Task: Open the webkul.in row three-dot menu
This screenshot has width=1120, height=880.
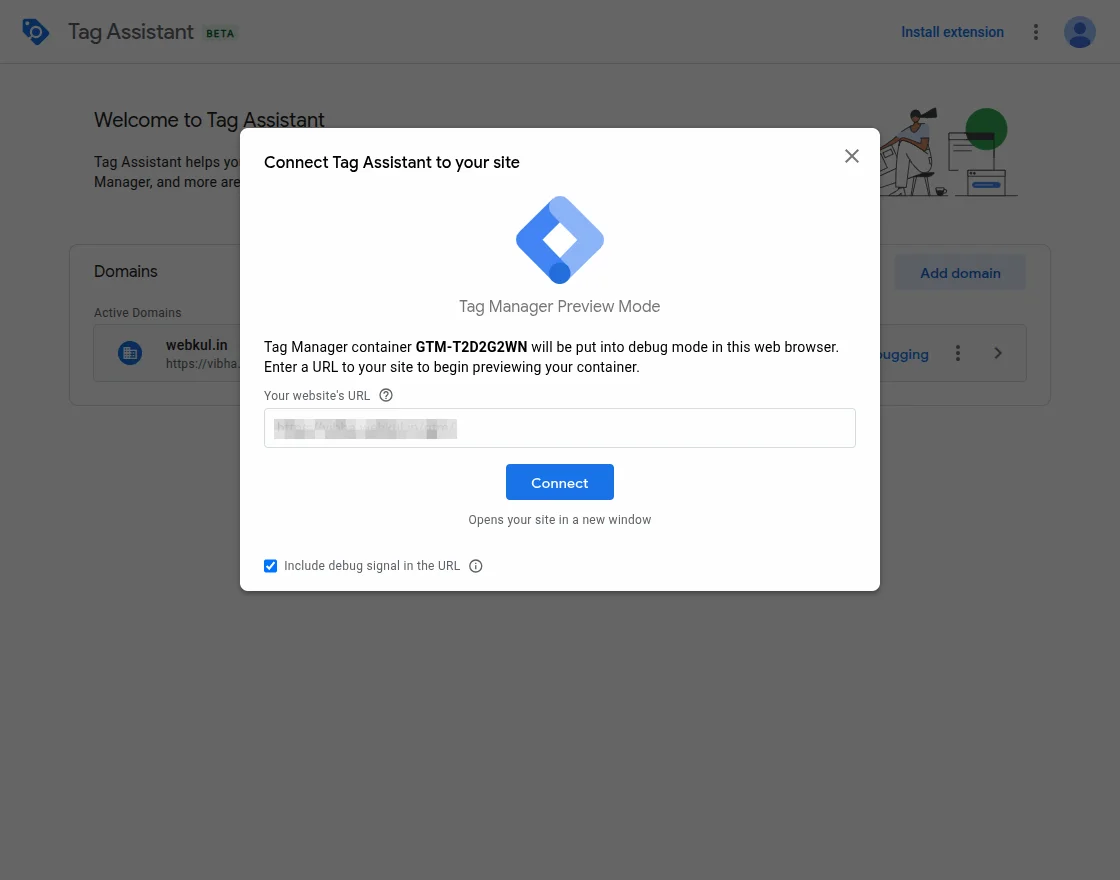Action: [x=958, y=352]
